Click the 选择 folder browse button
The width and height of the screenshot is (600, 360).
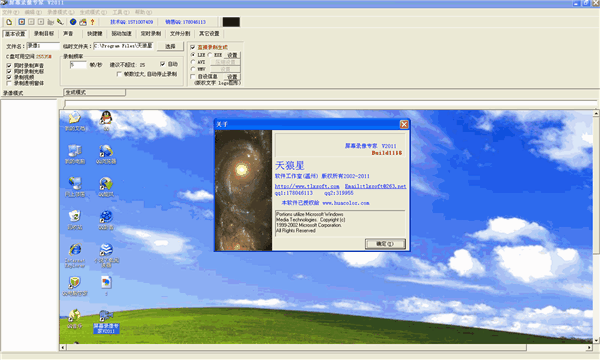click(170, 46)
